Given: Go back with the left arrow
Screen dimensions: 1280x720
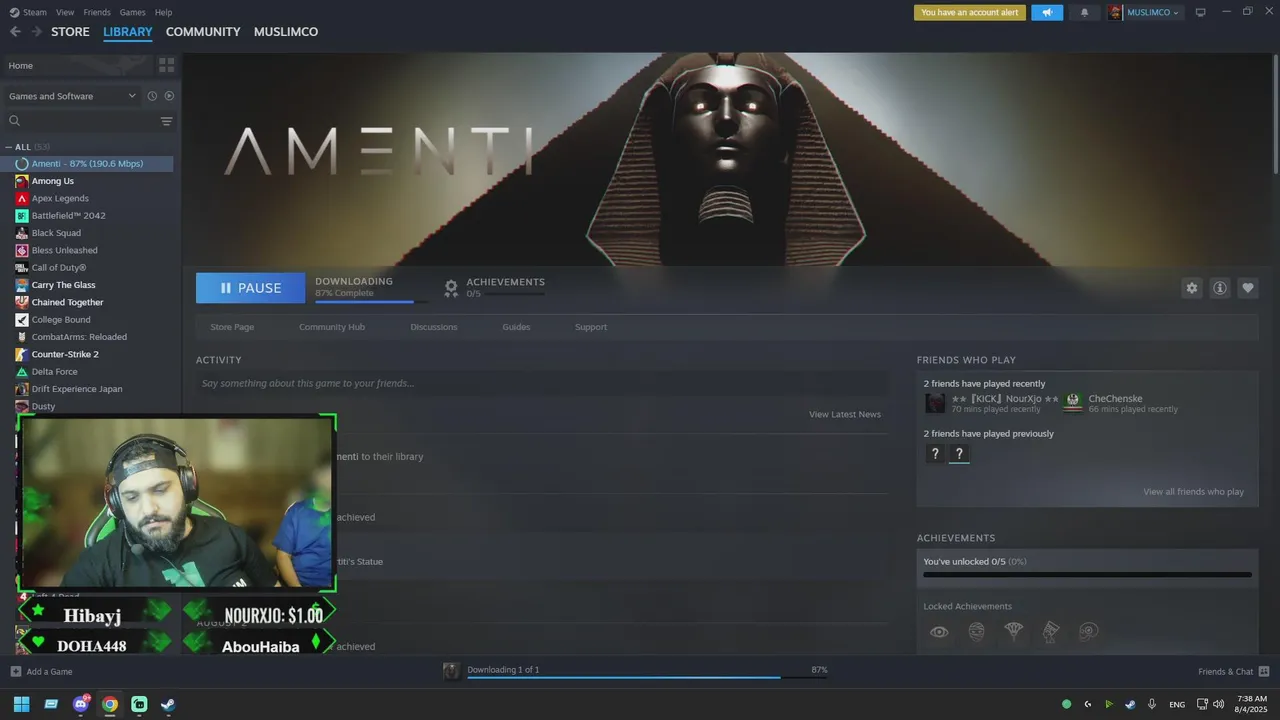Looking at the screenshot, I should pos(15,32).
